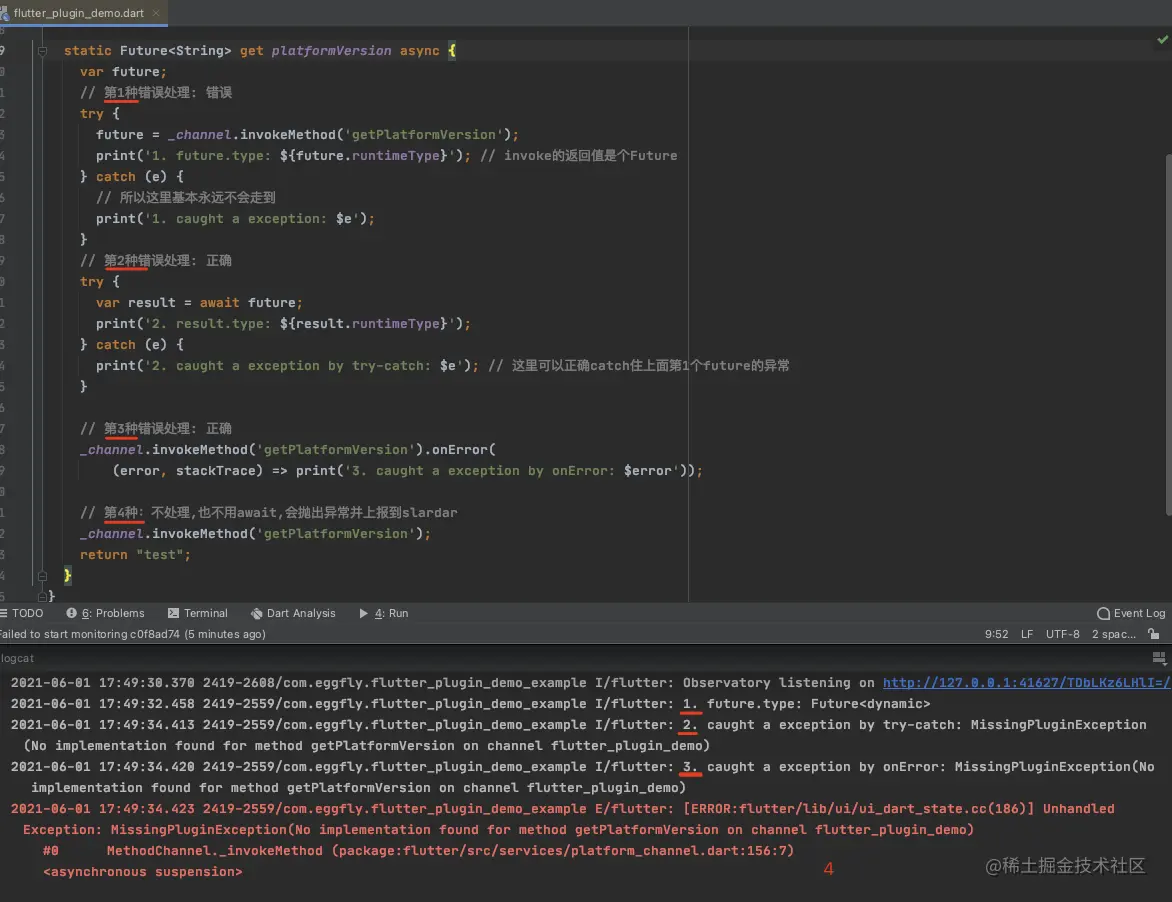
Task: Click the 'getPlatformVersion' string in future assignment
Action: click(x=424, y=135)
